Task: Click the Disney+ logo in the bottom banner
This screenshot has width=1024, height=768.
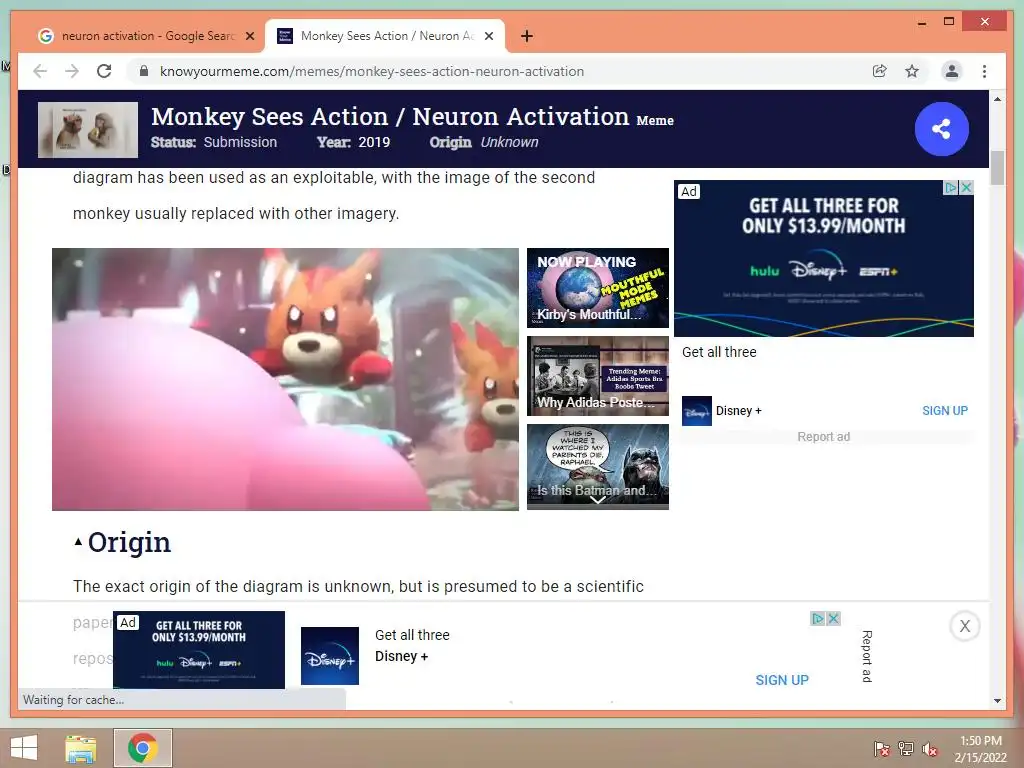Action: click(x=330, y=656)
